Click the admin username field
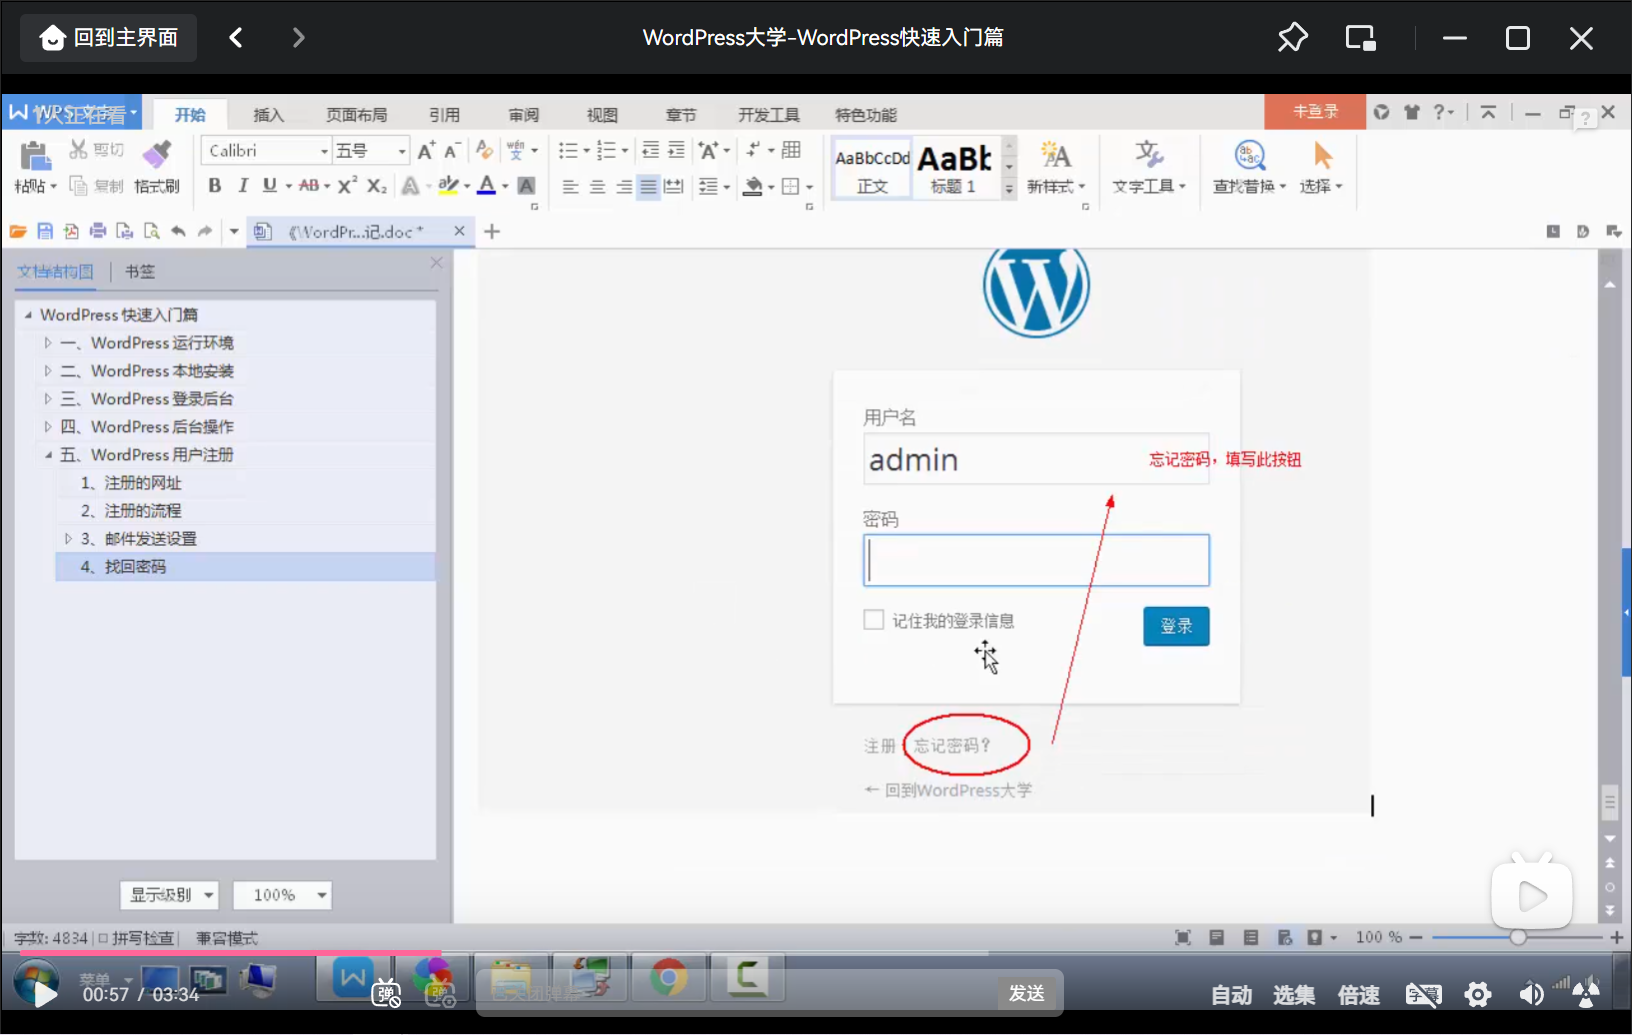The image size is (1632, 1035). click(x=1036, y=459)
